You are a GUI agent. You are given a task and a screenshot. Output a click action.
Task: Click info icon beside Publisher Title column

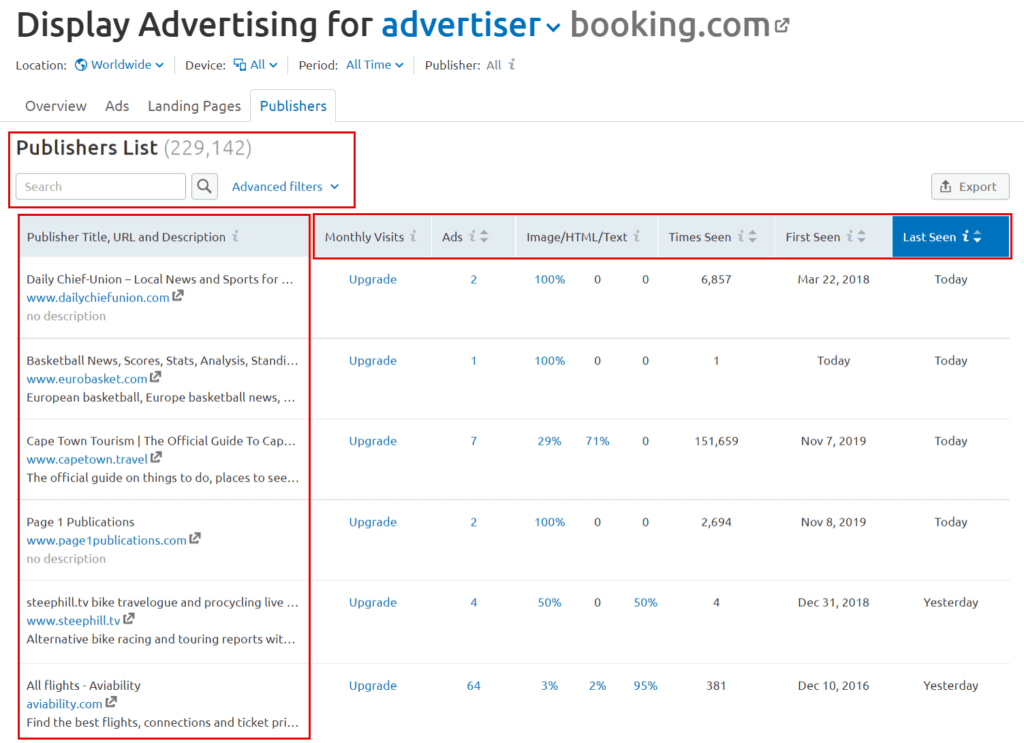coord(235,236)
